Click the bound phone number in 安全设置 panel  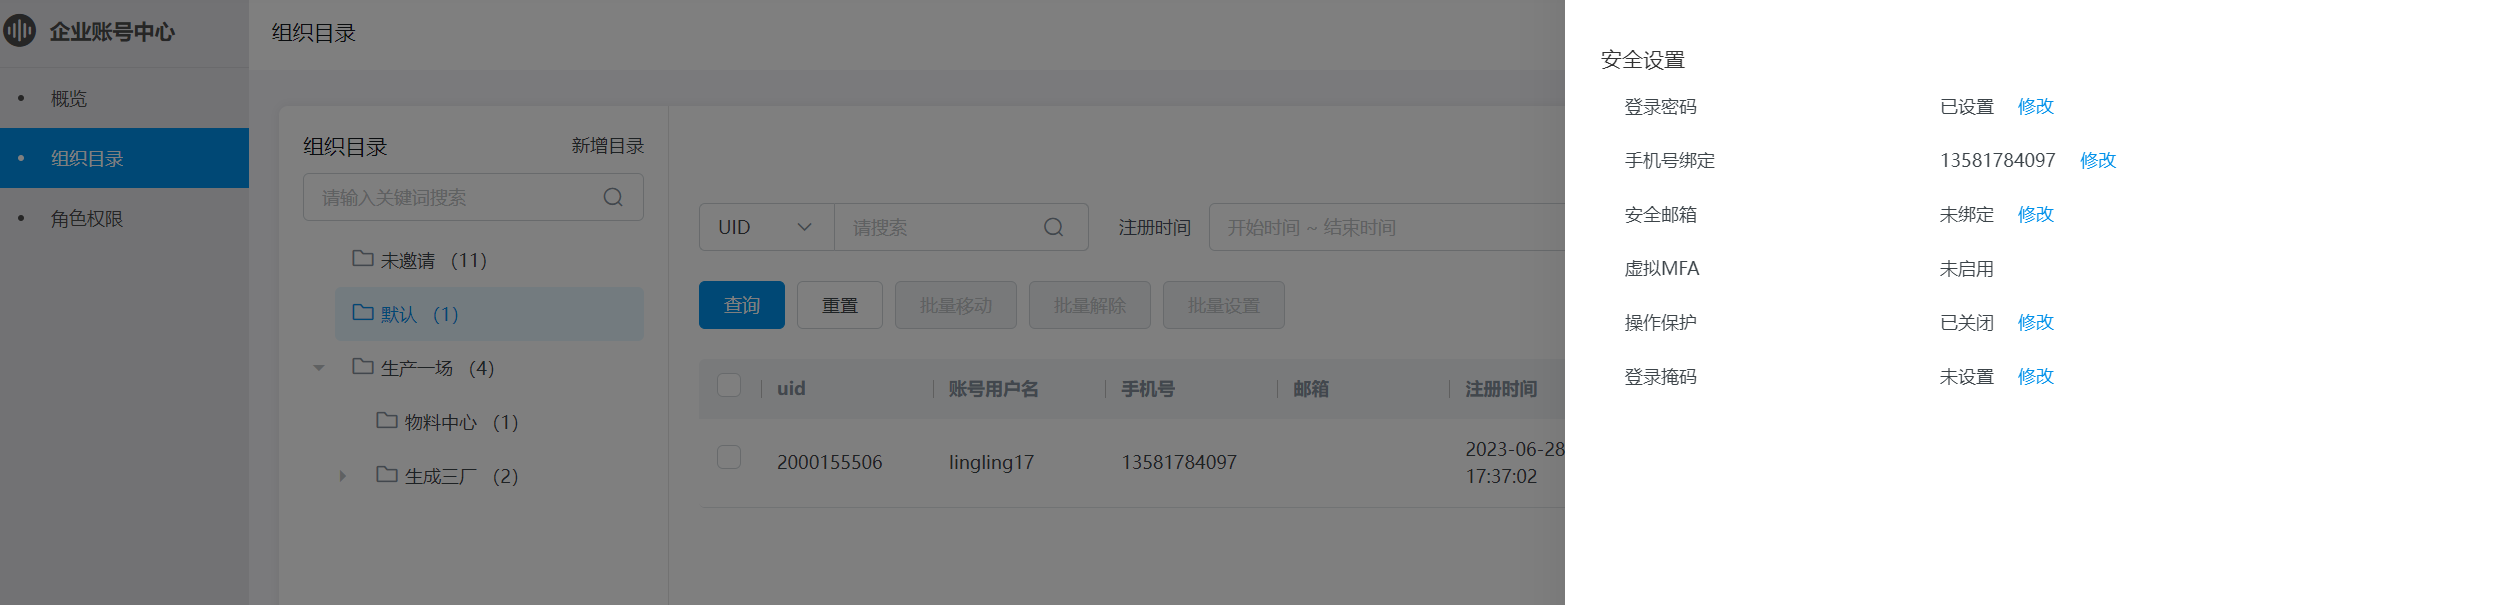[x=1997, y=160]
